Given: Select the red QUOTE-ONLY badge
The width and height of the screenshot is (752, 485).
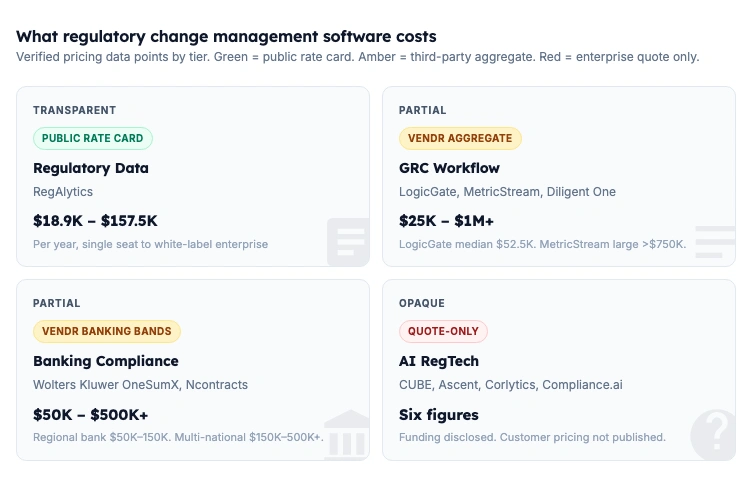Looking at the screenshot, I should coord(443,331).
